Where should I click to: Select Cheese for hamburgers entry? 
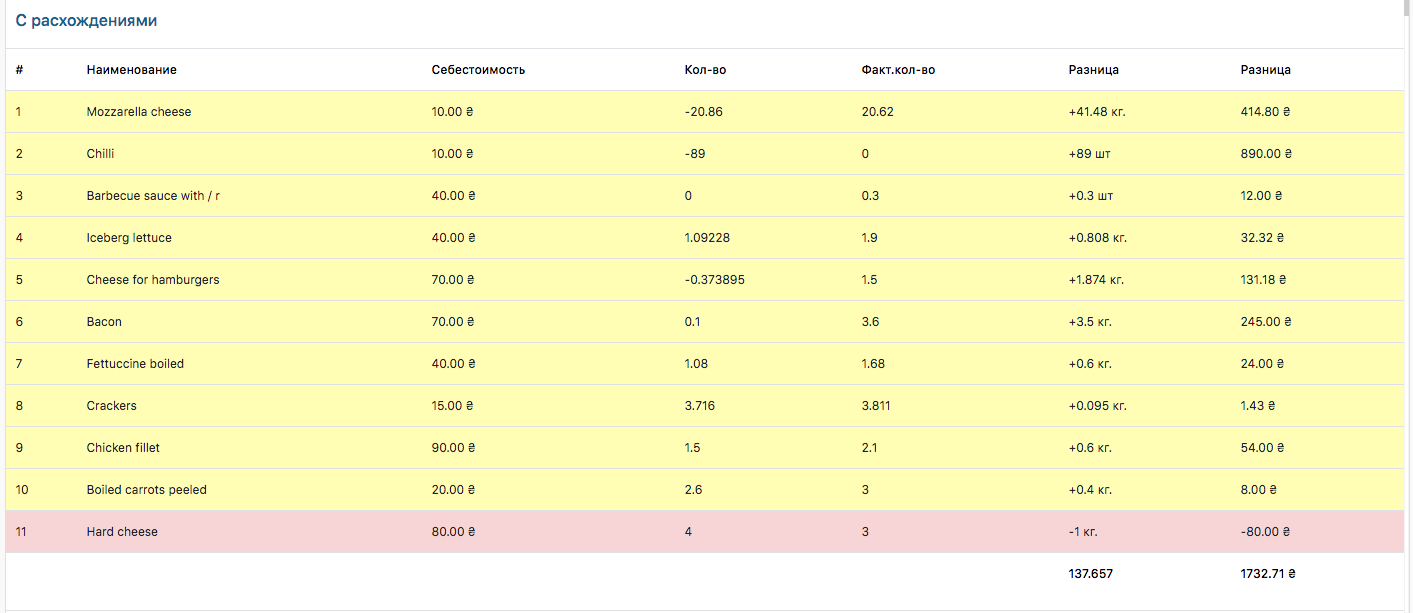(153, 280)
